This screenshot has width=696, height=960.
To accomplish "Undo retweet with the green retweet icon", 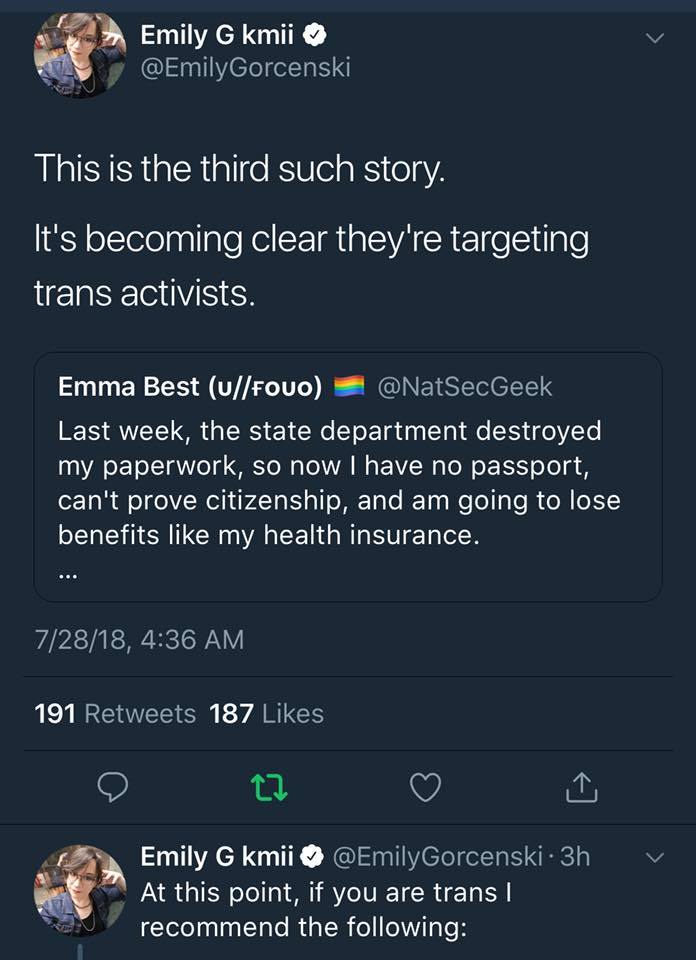I will pyautogui.click(x=269, y=789).
